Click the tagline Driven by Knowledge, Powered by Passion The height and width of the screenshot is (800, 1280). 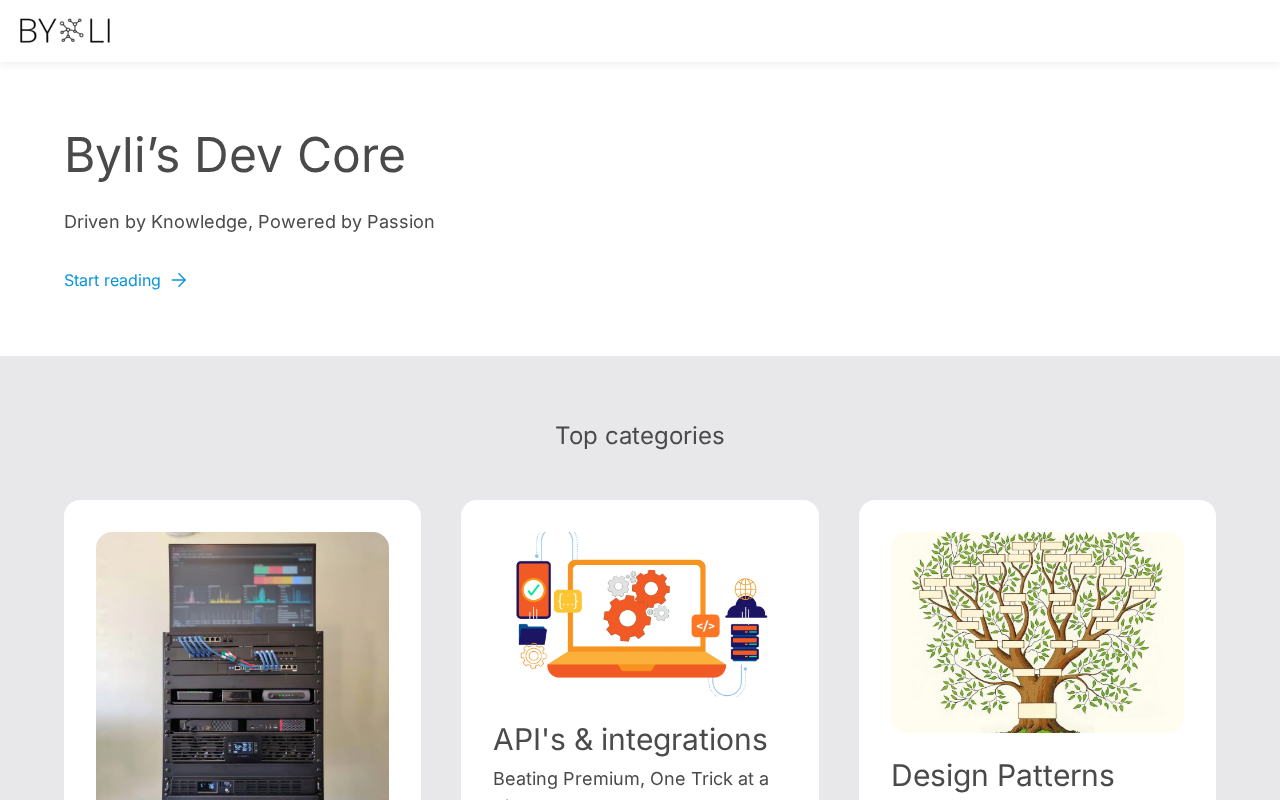[x=249, y=222]
